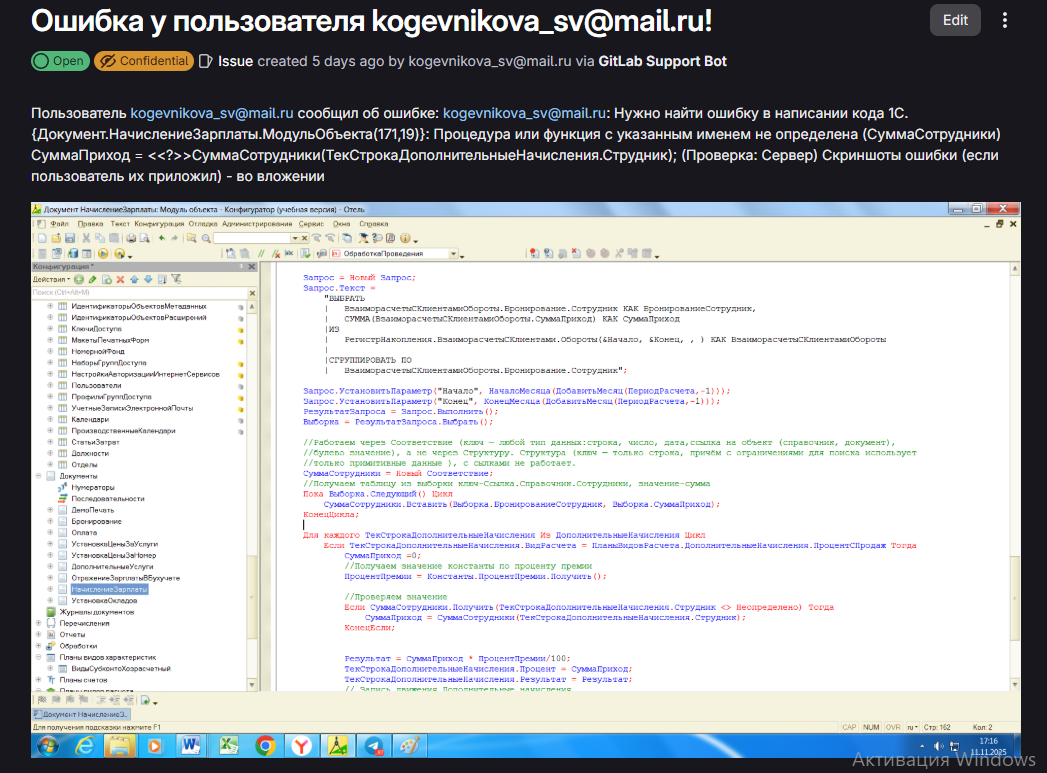Open the Администрирование menu in the Configurator

pos(257,224)
